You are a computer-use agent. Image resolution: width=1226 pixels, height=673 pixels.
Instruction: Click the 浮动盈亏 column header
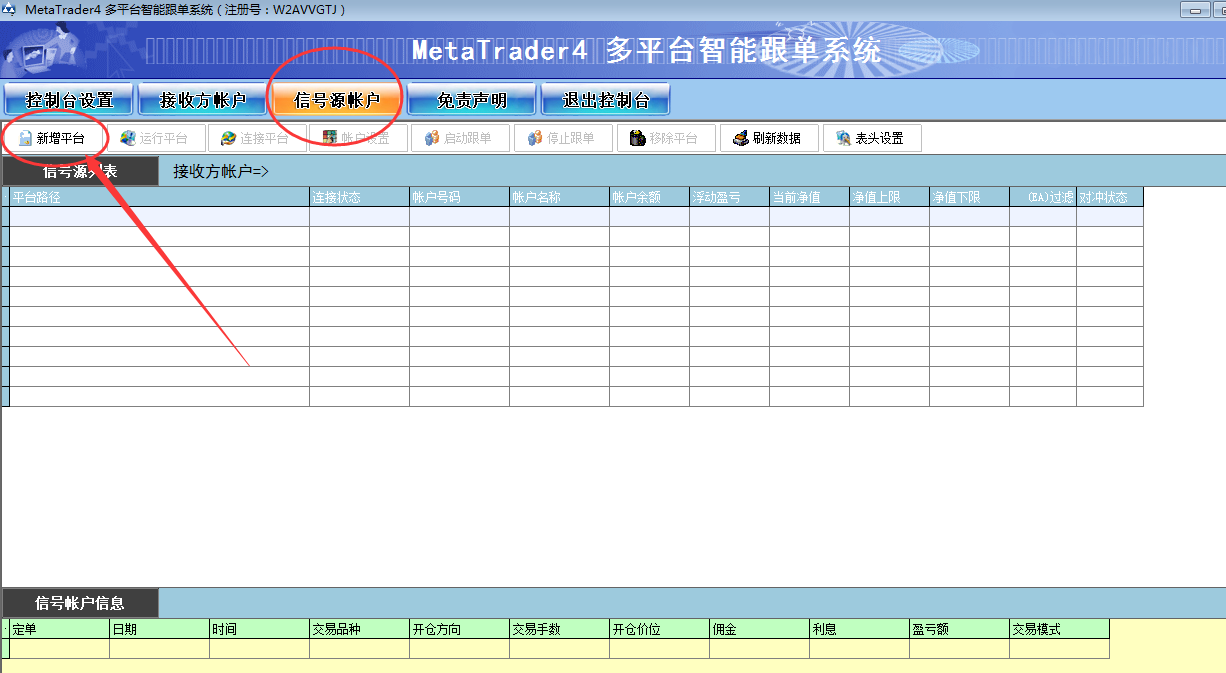[730, 197]
